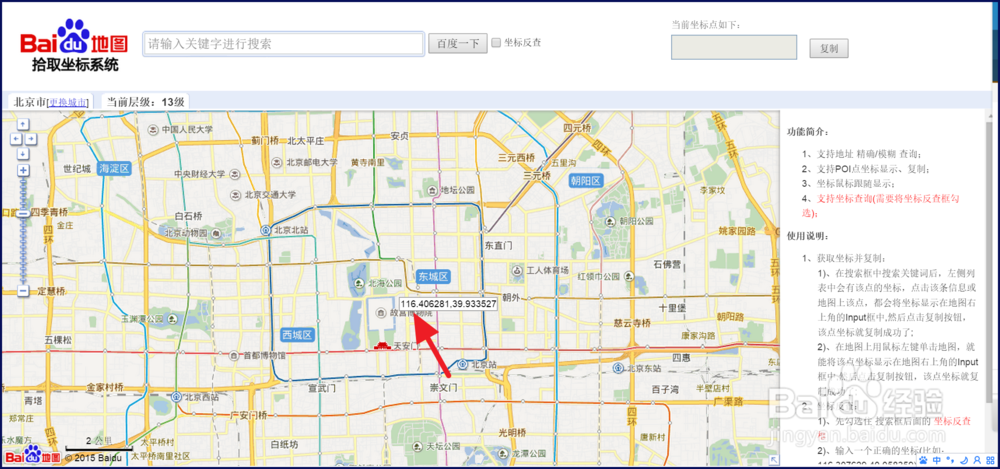The image size is (1000, 469).
Task: Click the 北京北站 railway station icon
Action: [265, 230]
